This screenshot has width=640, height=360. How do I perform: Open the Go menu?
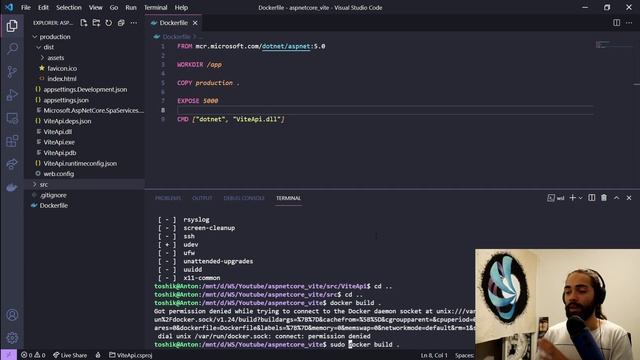point(114,7)
